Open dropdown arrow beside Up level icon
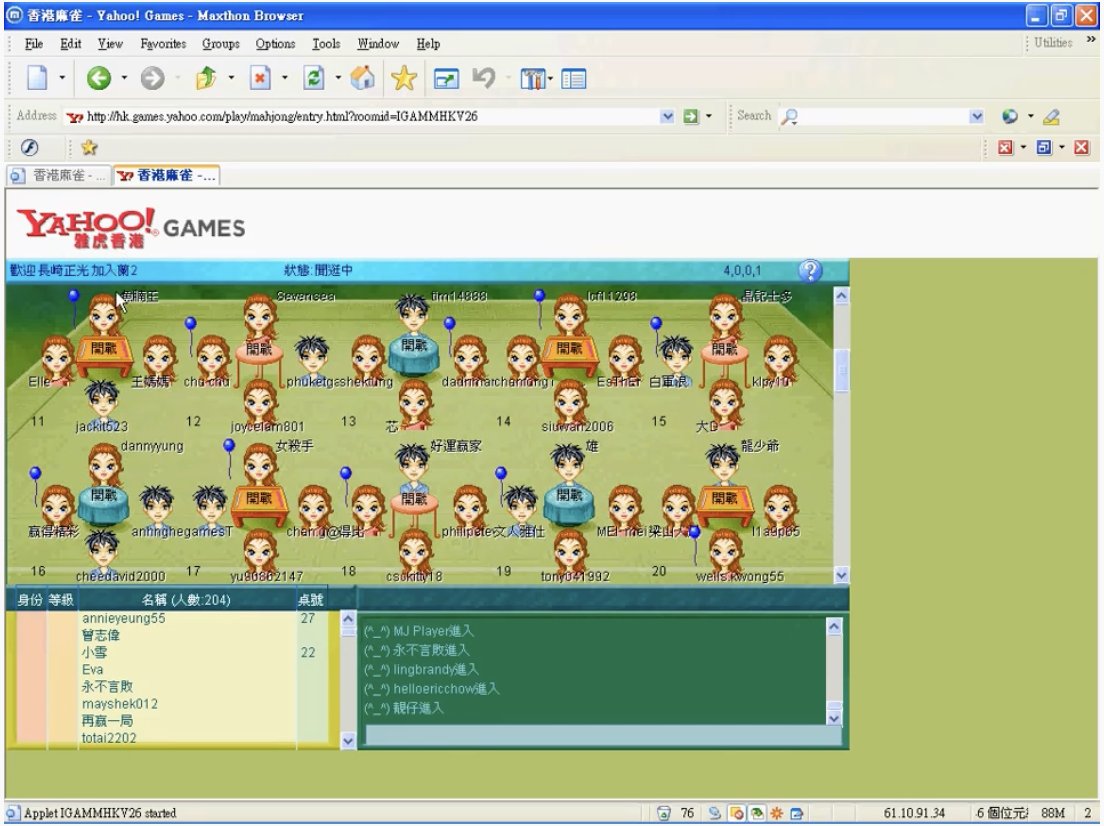Image resolution: width=1104 pixels, height=826 pixels. [x=231, y=77]
